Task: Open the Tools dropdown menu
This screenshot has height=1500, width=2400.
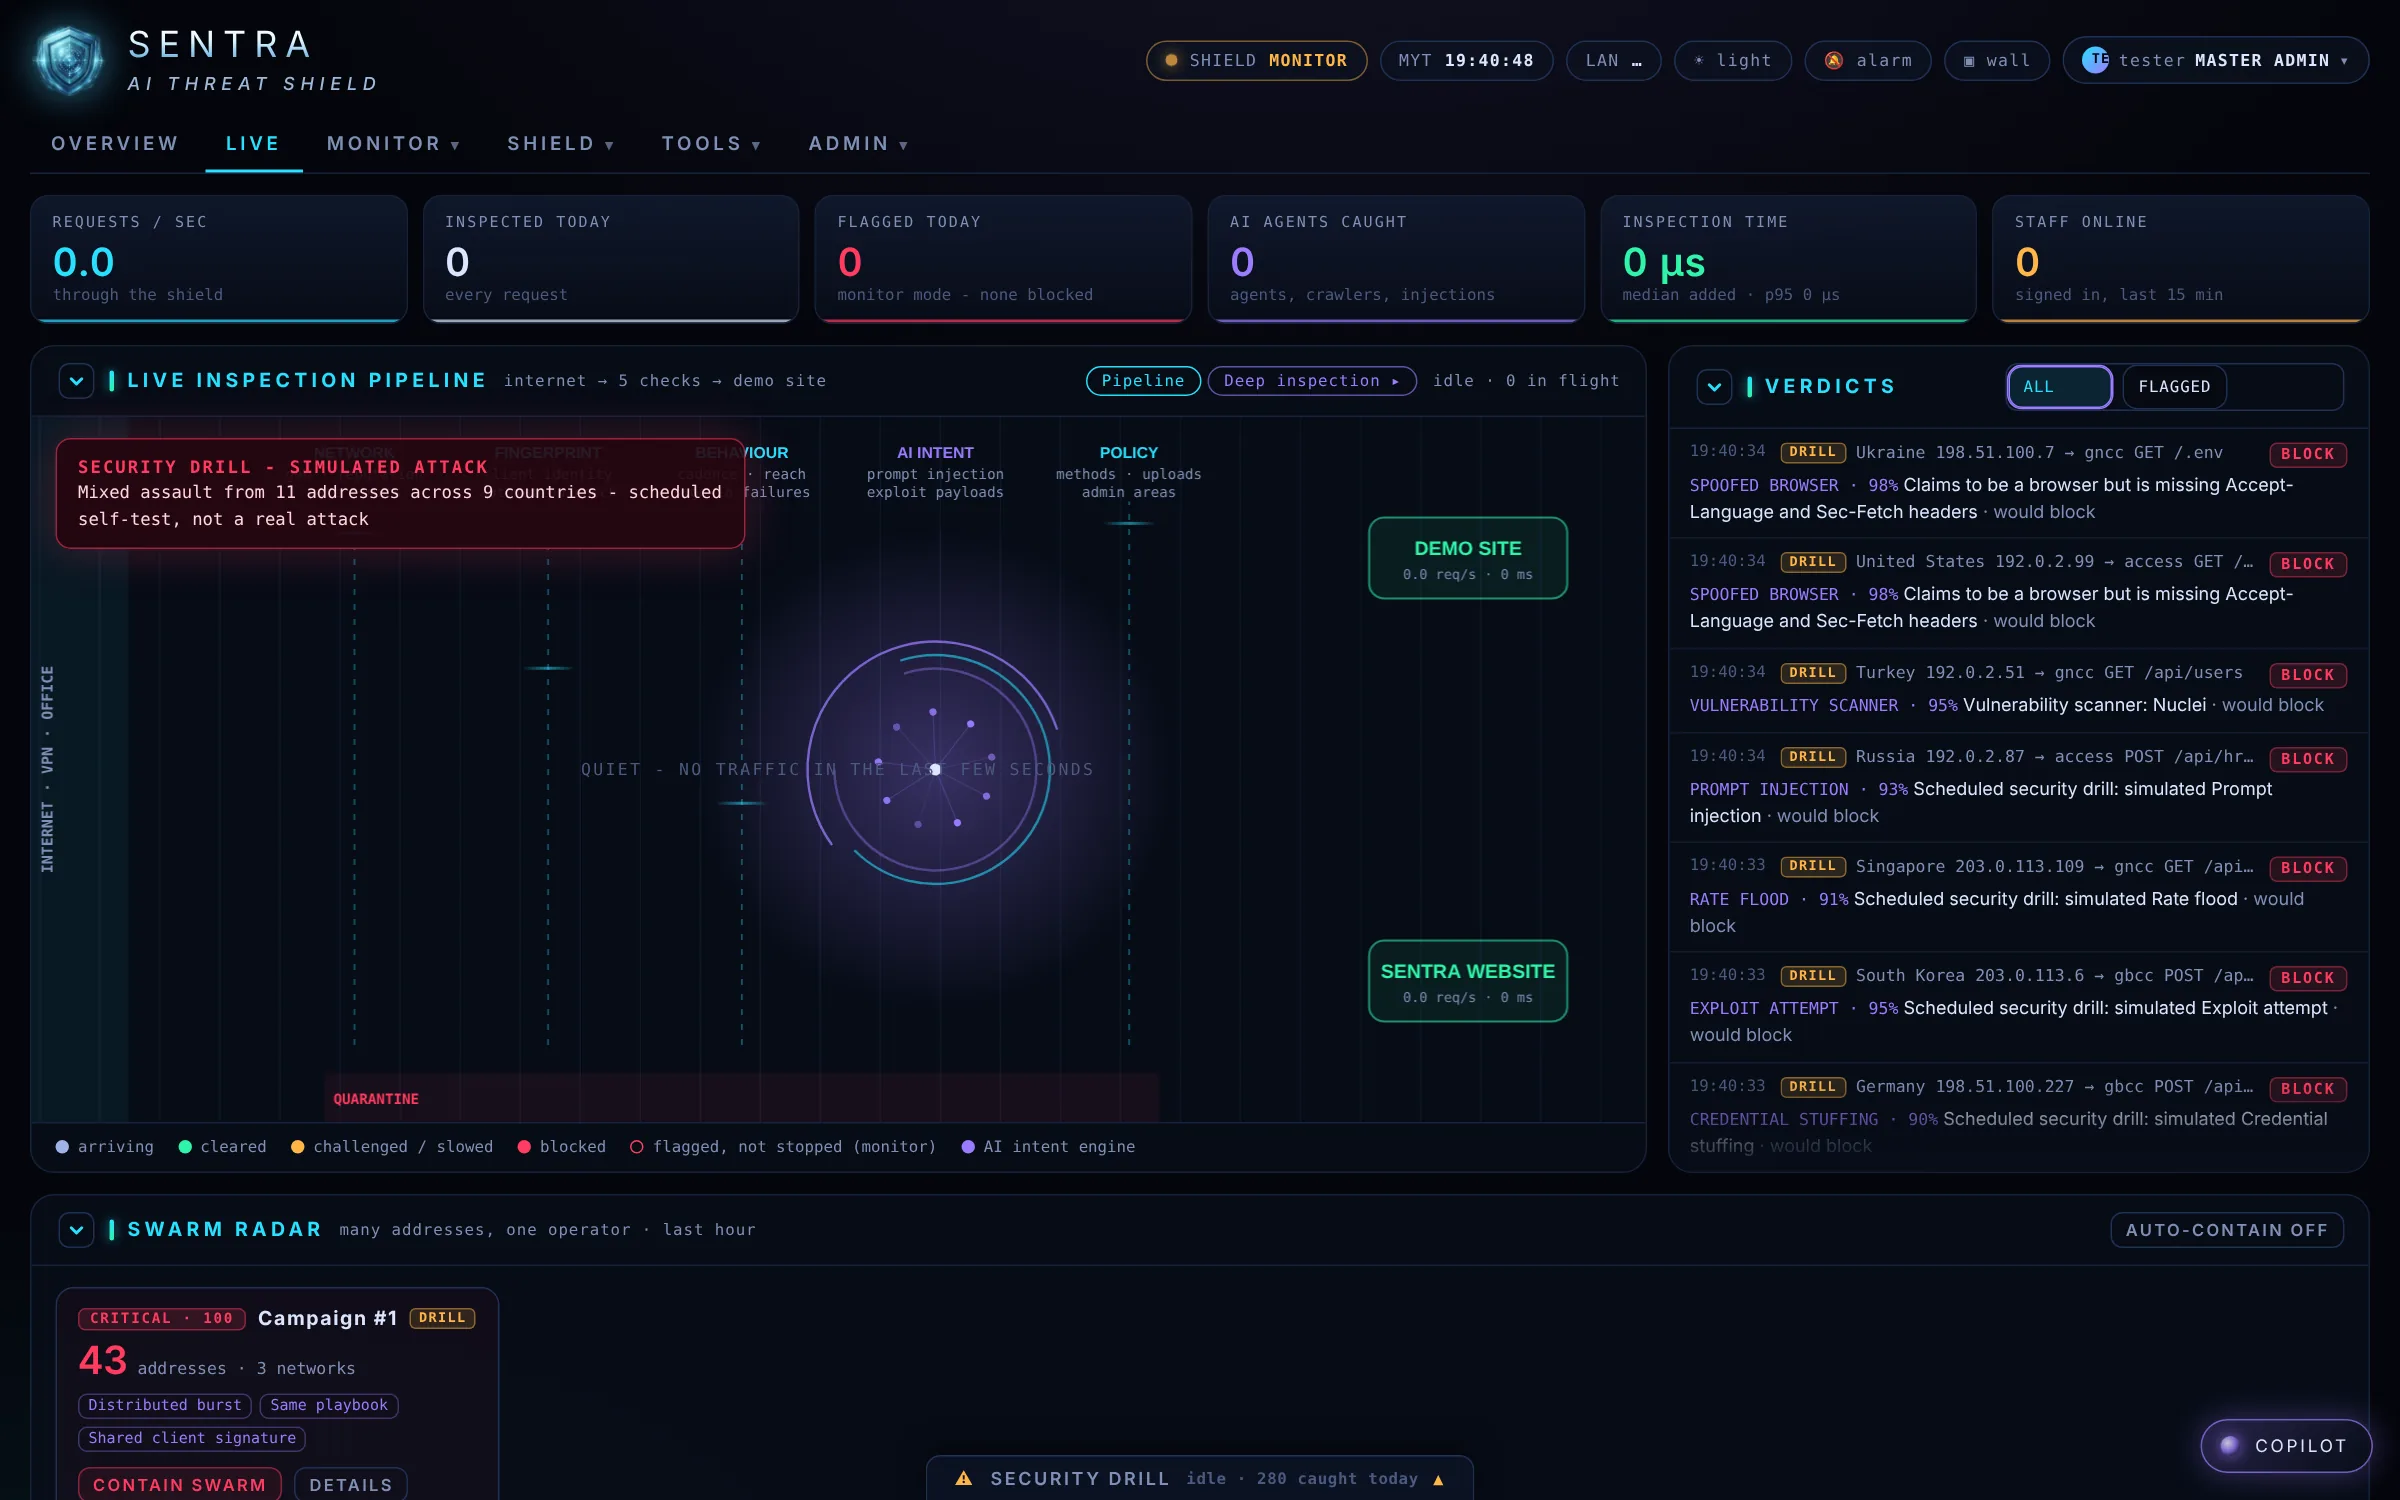Action: (x=712, y=144)
